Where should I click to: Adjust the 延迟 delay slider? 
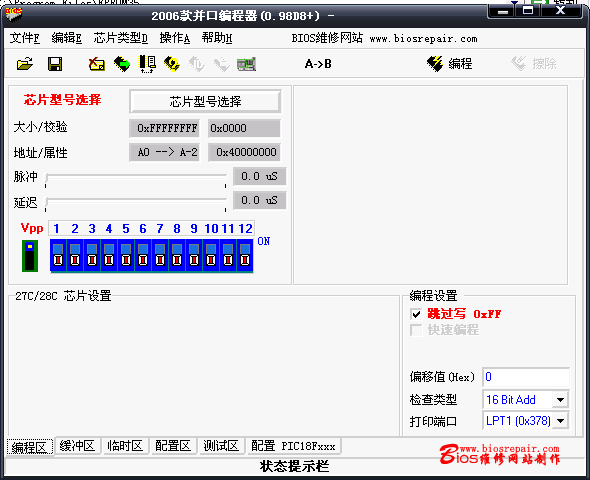[136, 203]
